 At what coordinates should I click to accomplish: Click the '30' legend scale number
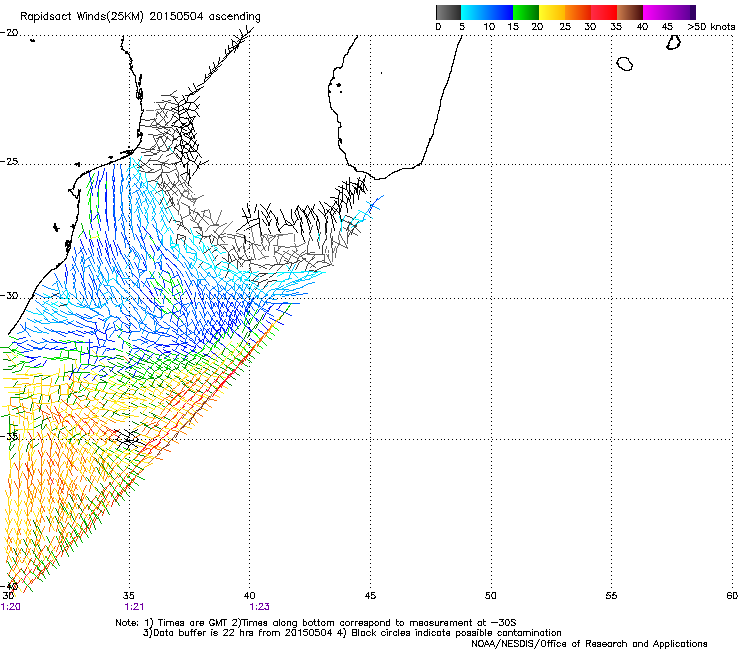(590, 27)
